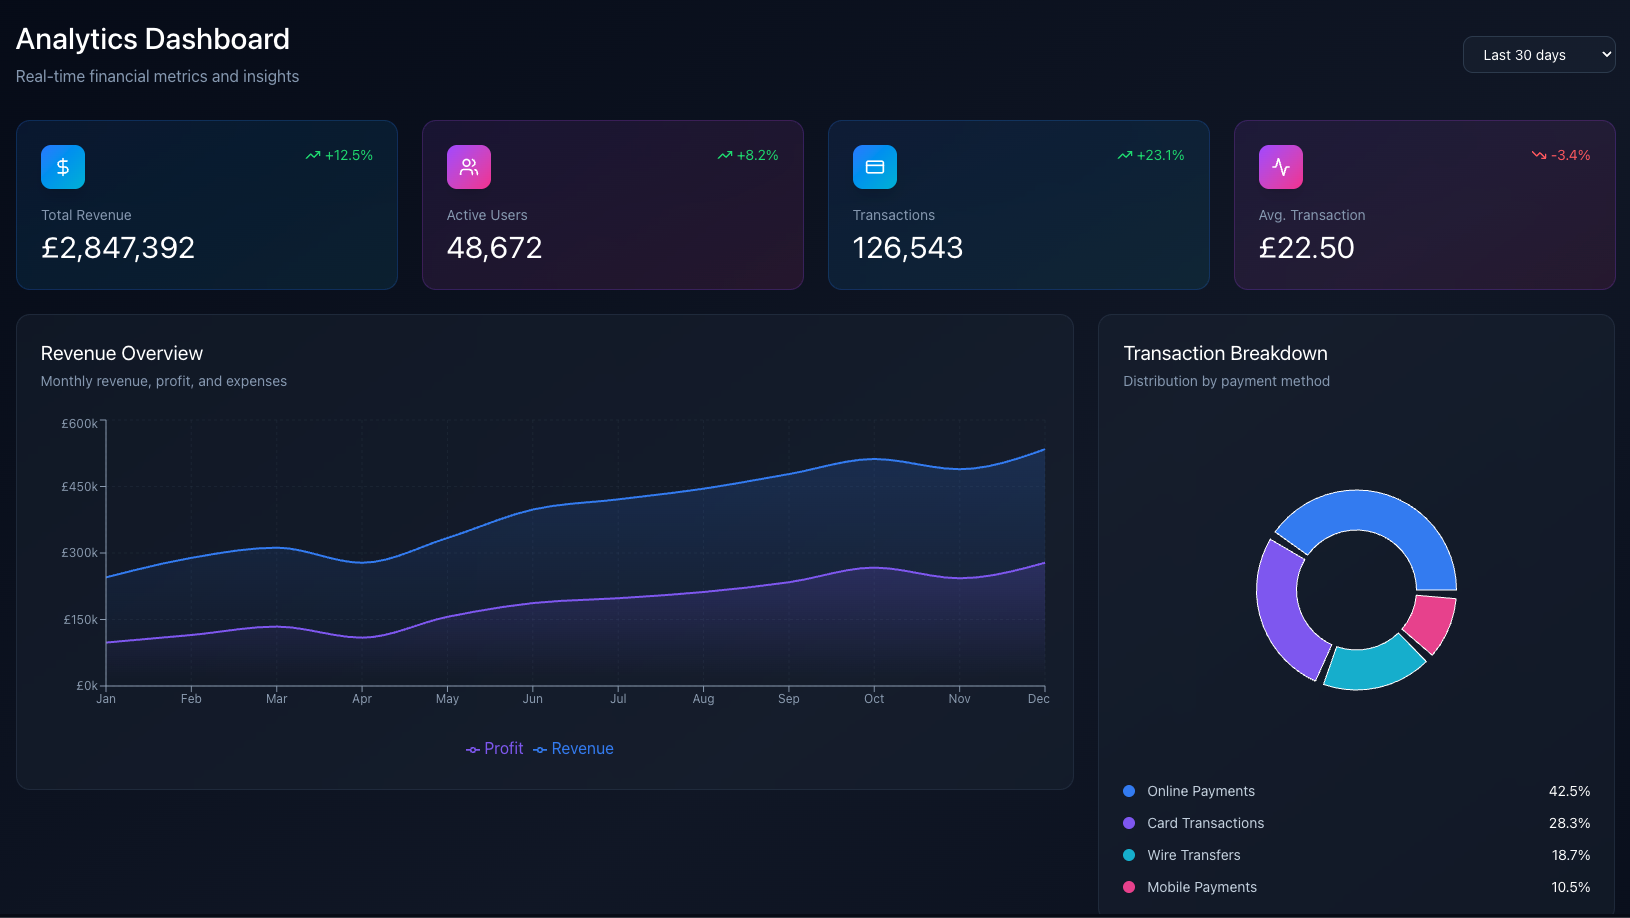Click the 42.5% value for Online Payments
This screenshot has width=1630, height=918.
1569,791
